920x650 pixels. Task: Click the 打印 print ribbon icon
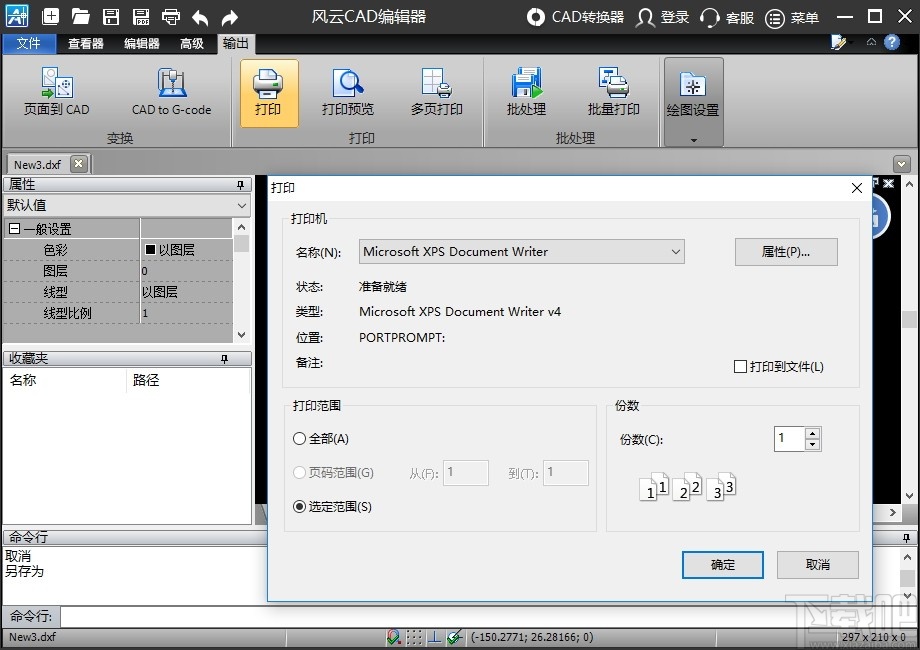(269, 93)
